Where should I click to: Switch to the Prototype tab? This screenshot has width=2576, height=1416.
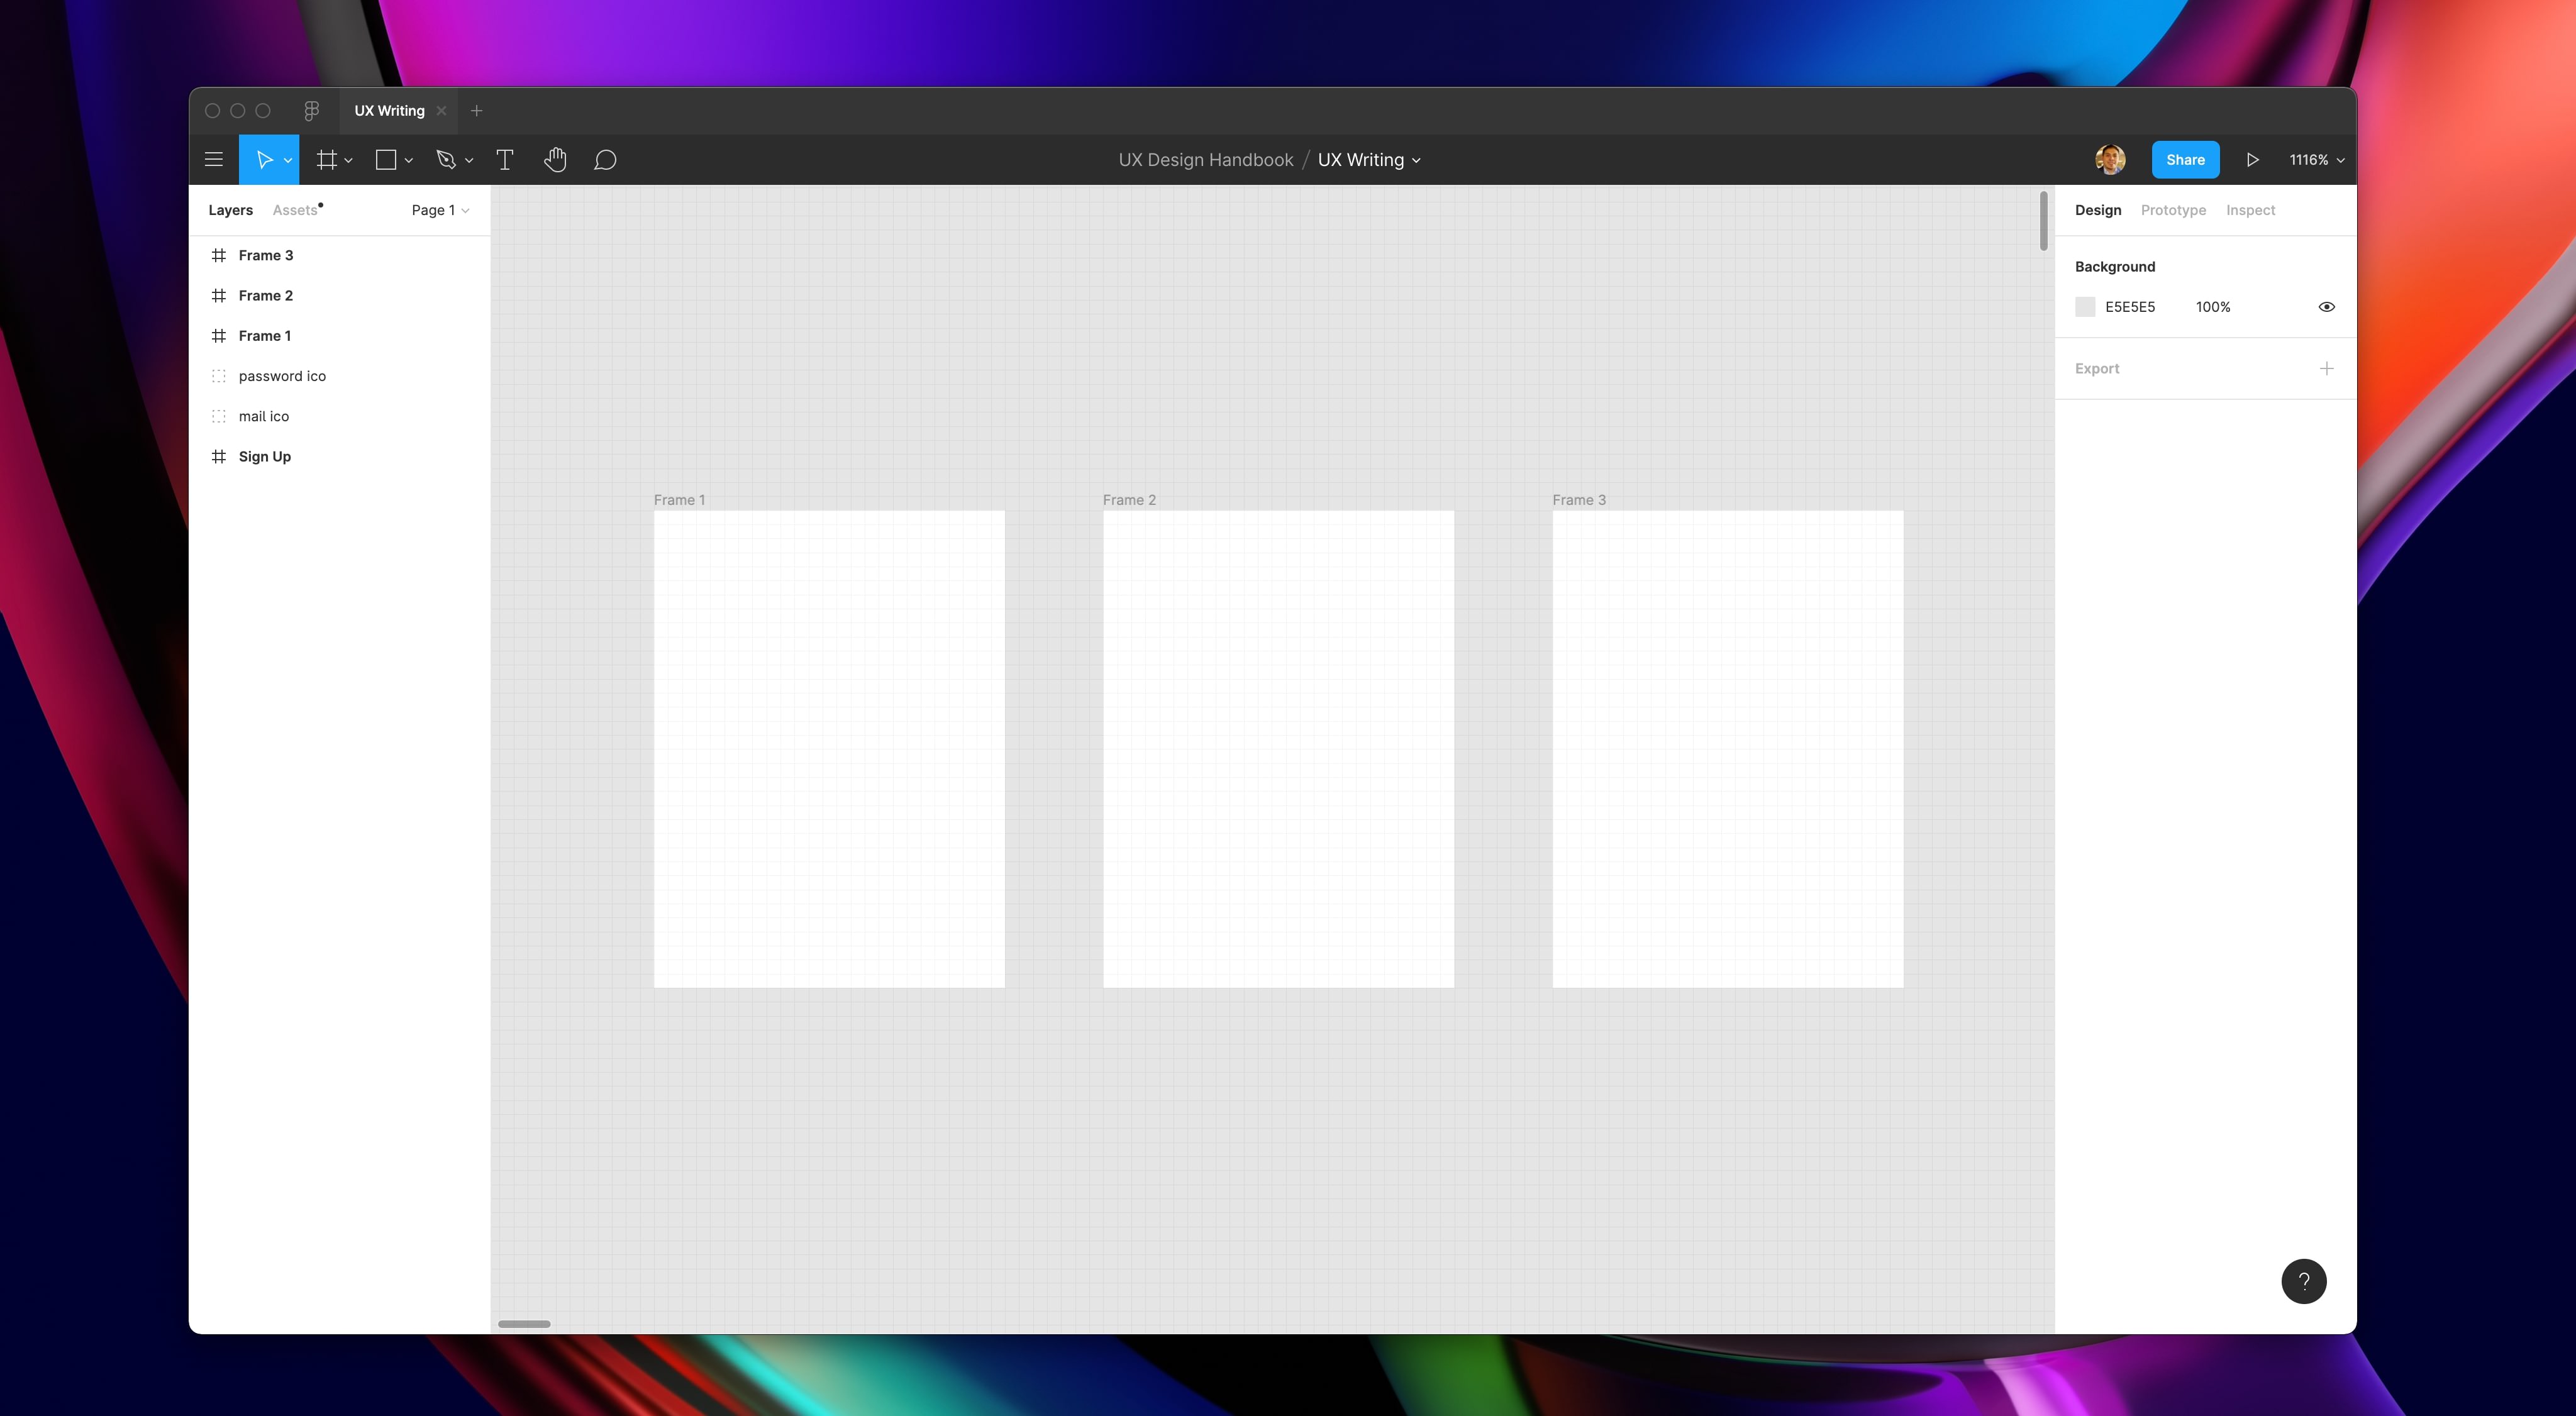pos(2173,210)
